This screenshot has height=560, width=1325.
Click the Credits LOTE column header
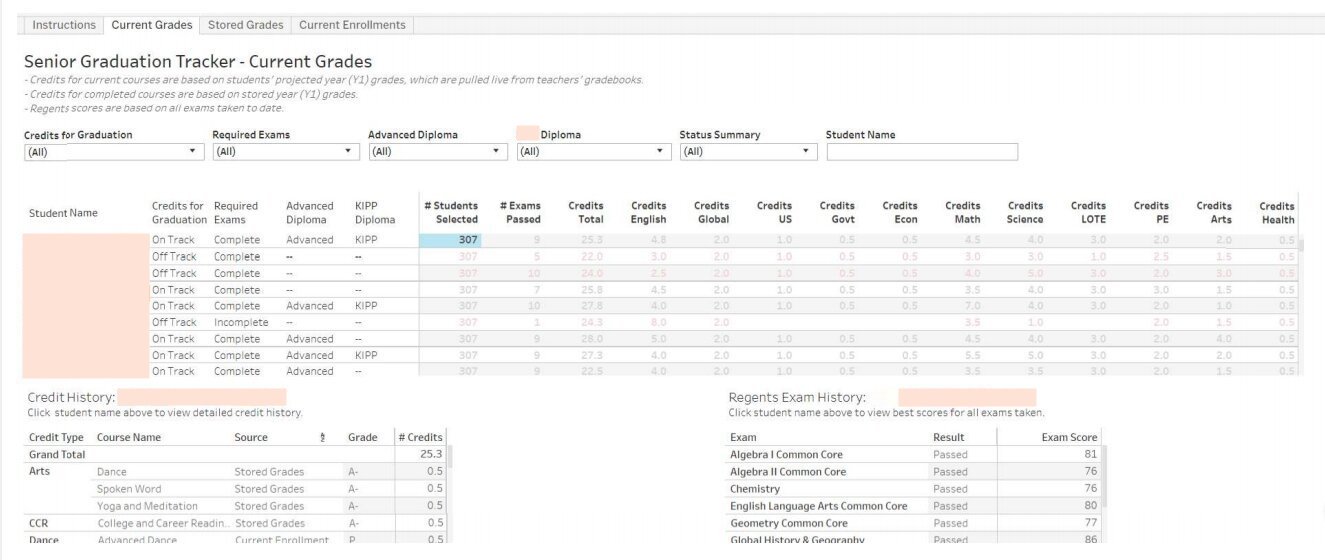coord(1088,213)
